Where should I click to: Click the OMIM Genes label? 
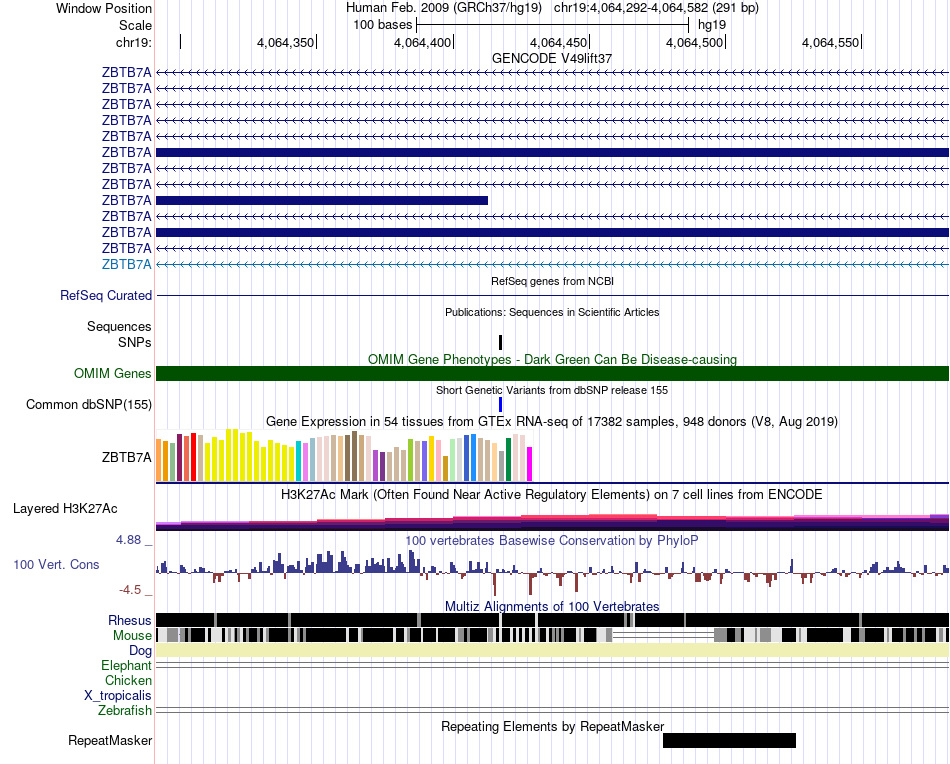[x=113, y=373]
